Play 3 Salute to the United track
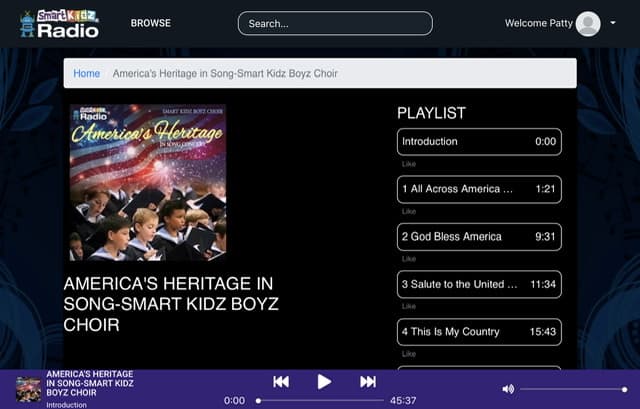Screen dimensions: 640x409 pos(479,284)
